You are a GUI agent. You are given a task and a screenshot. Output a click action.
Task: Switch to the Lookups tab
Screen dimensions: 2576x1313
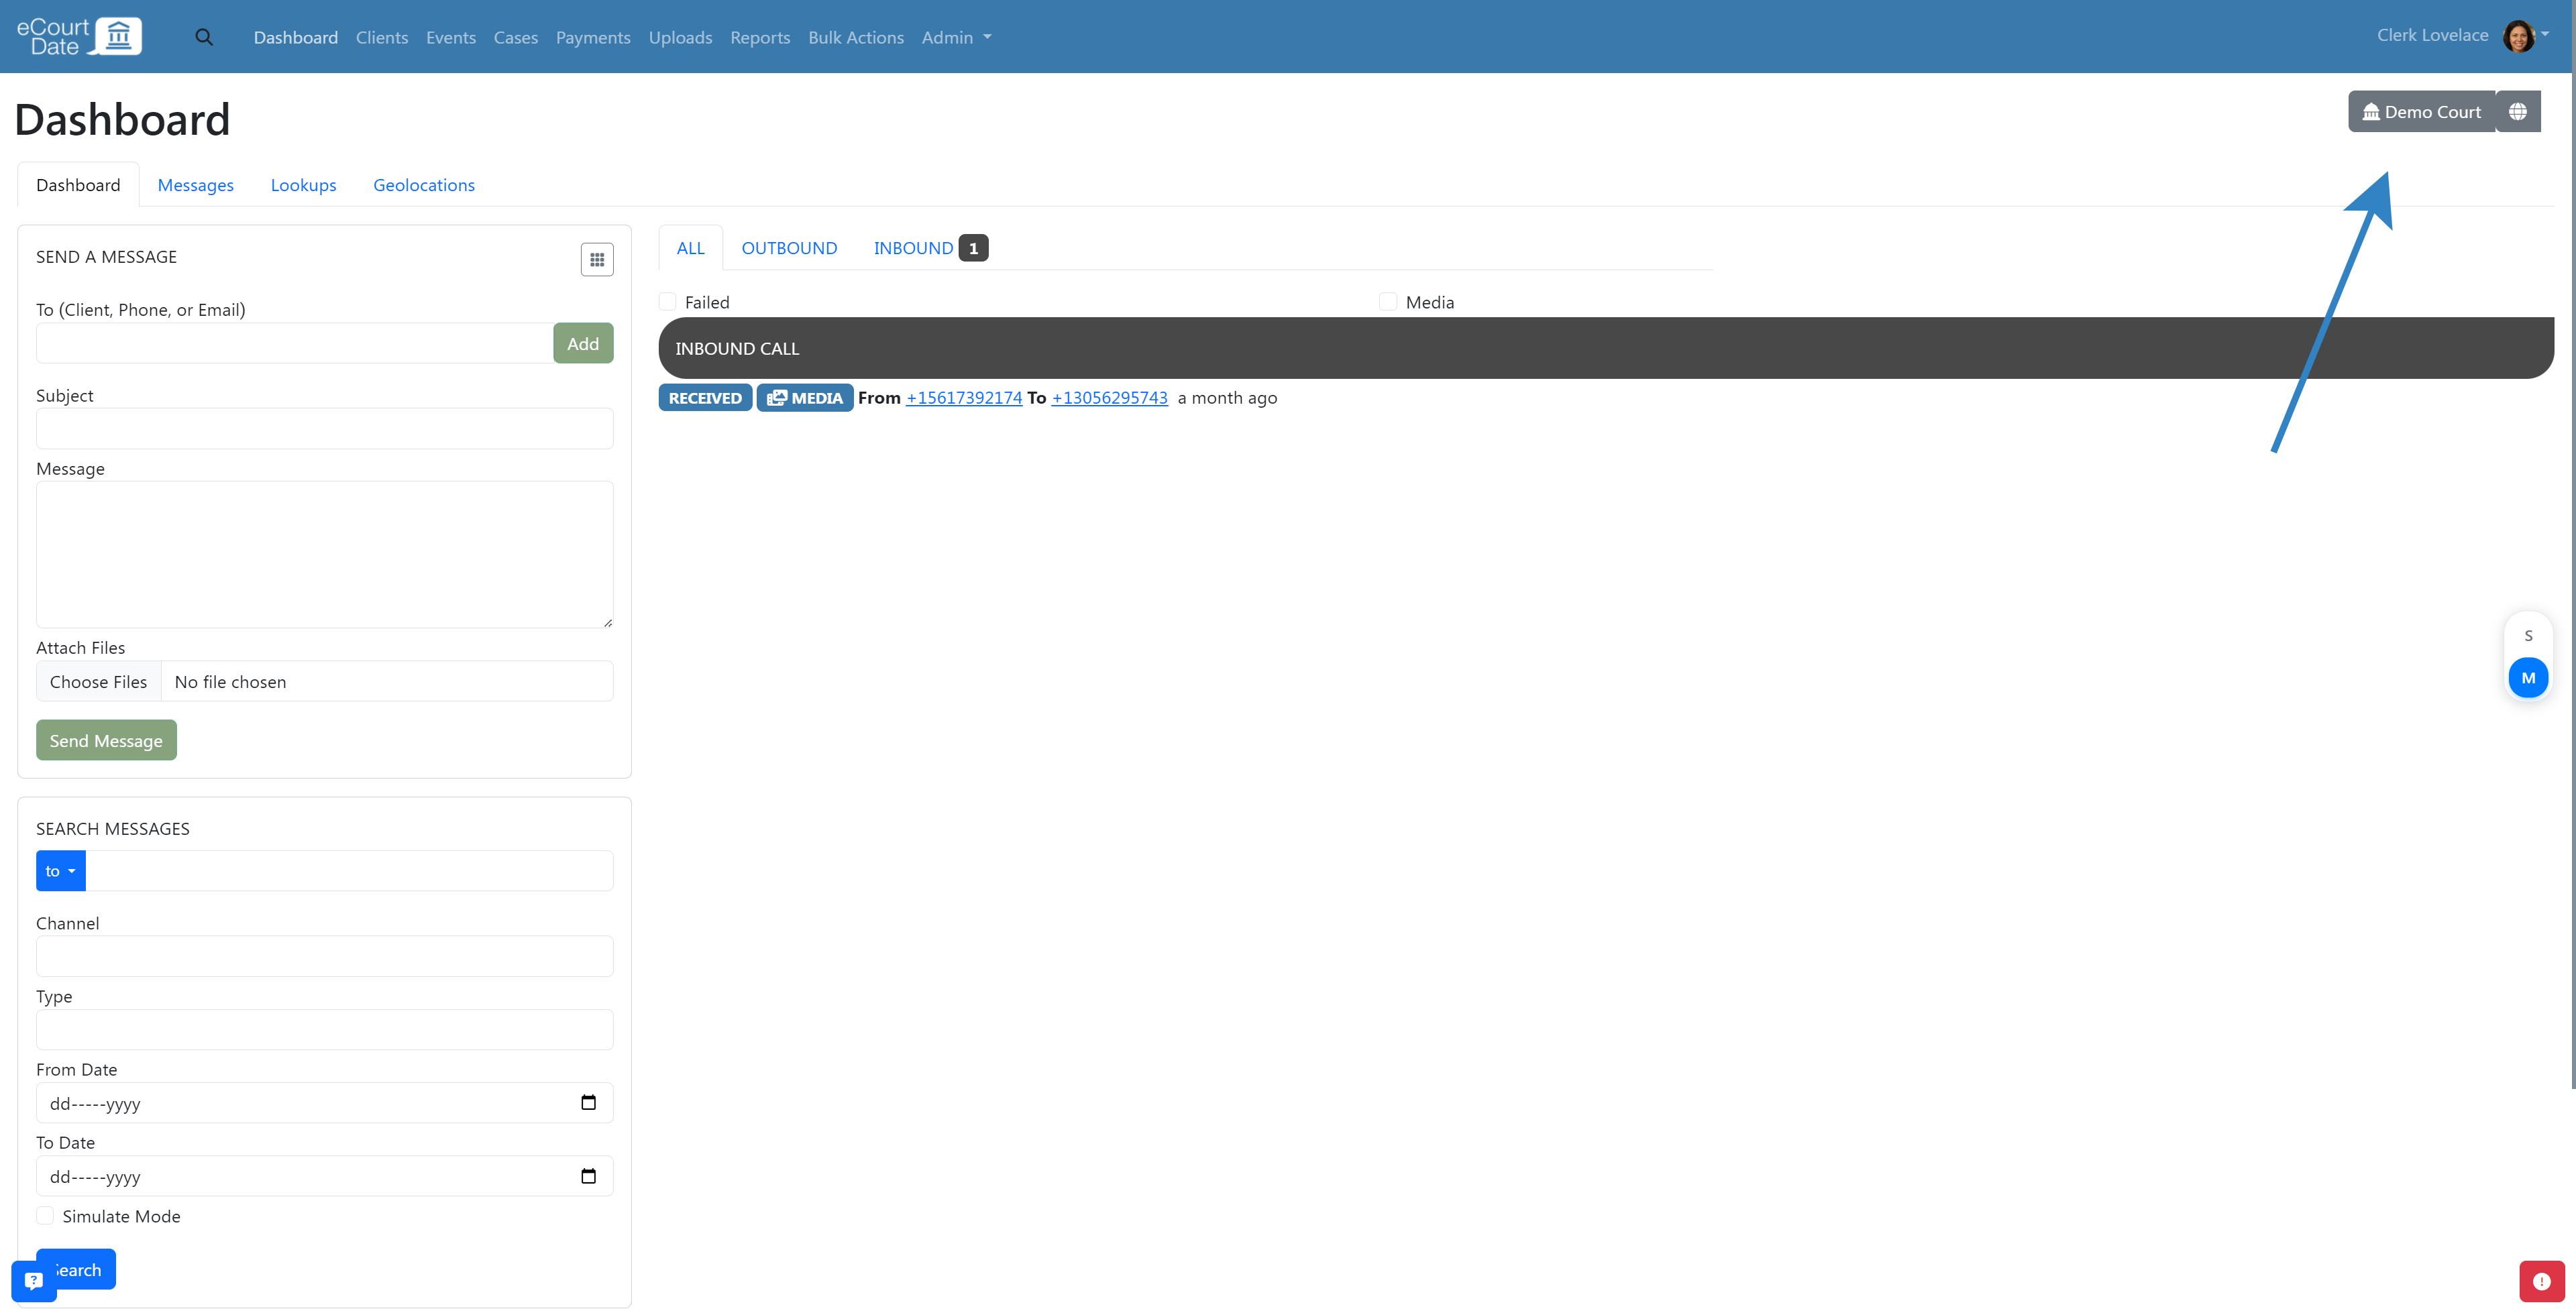(303, 185)
